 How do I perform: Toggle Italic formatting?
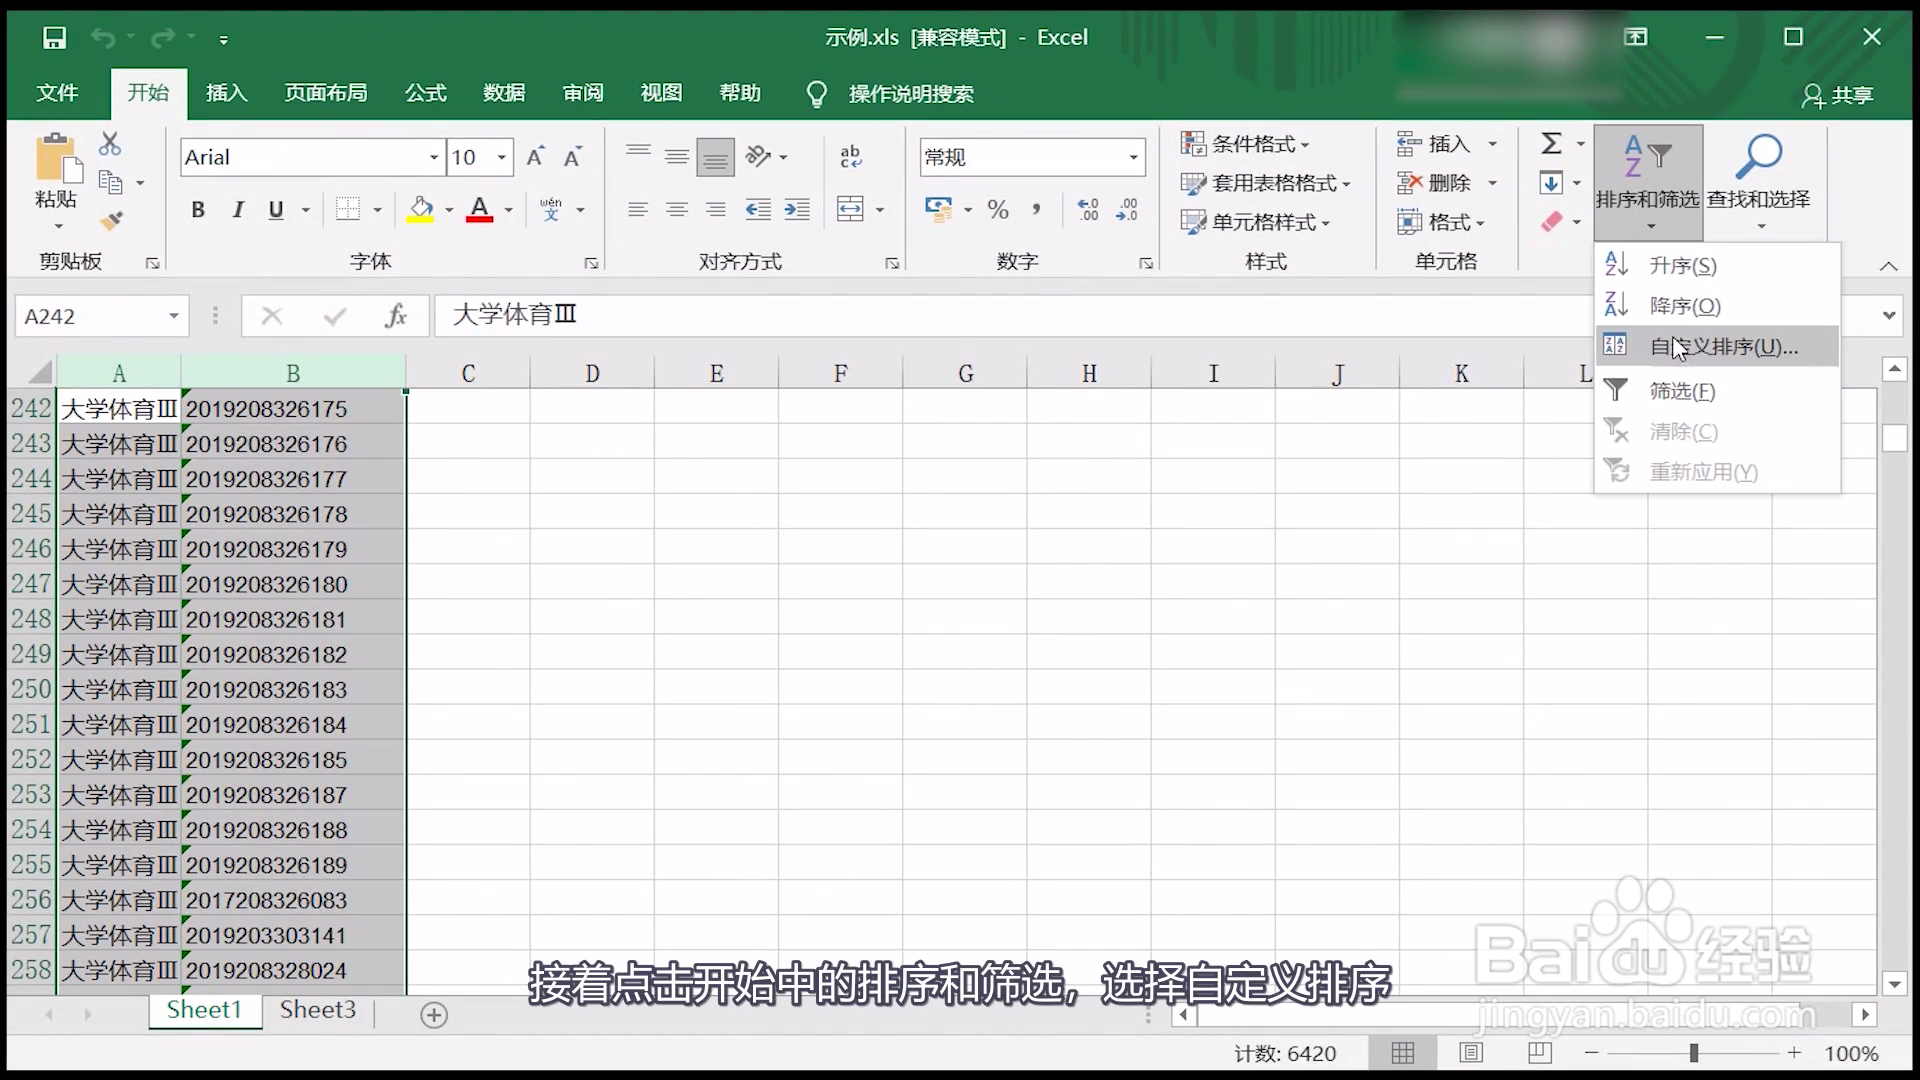click(237, 209)
